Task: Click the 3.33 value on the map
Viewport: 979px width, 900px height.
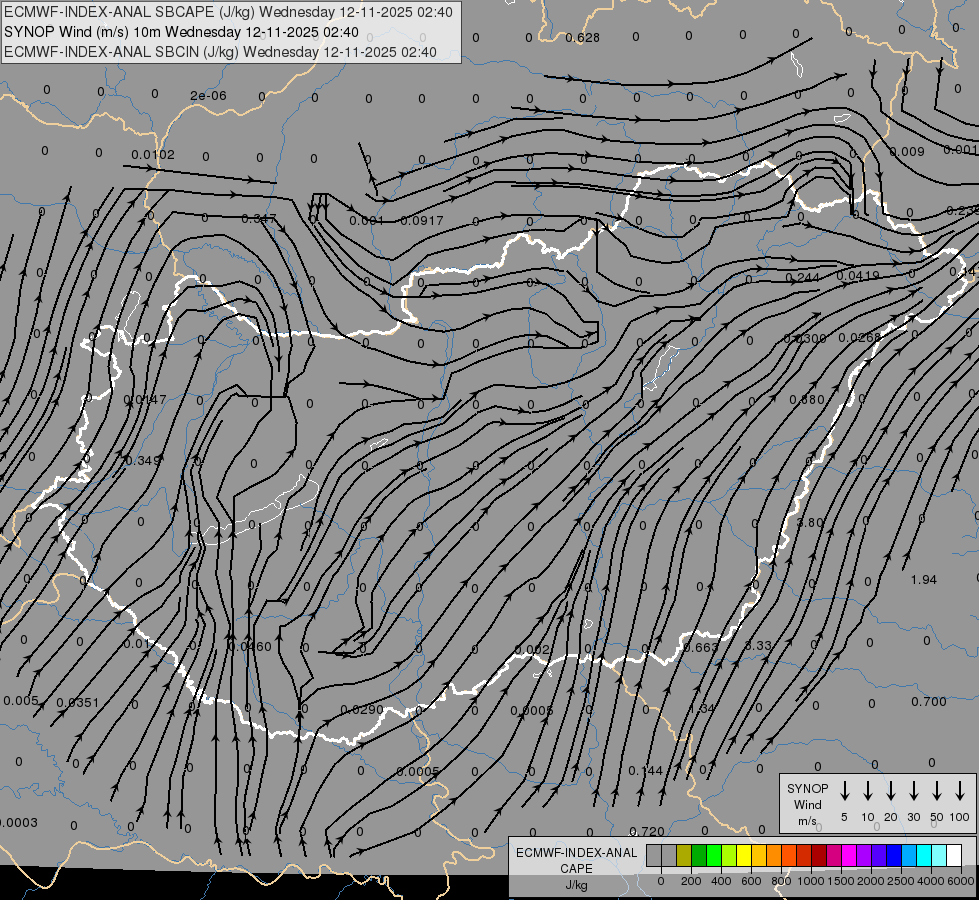Action: tap(758, 645)
